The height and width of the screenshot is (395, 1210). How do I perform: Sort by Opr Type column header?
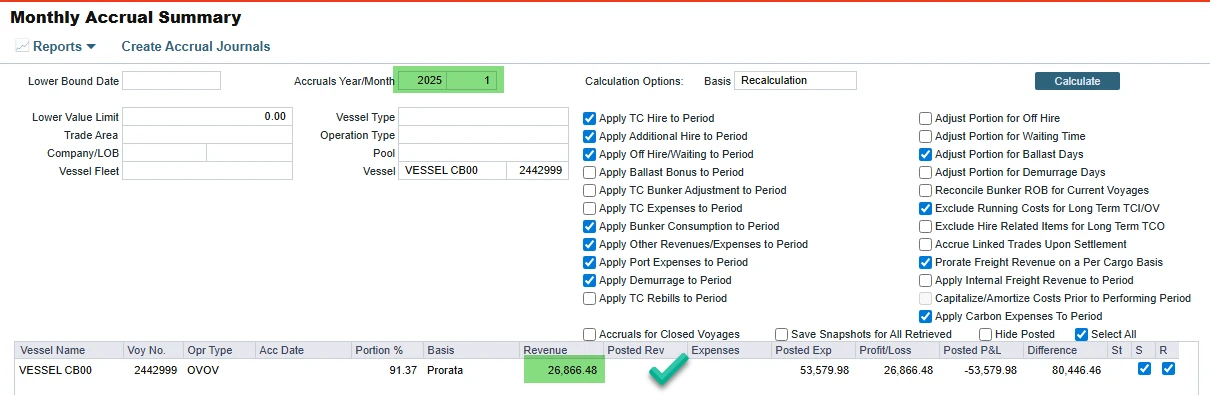219,350
